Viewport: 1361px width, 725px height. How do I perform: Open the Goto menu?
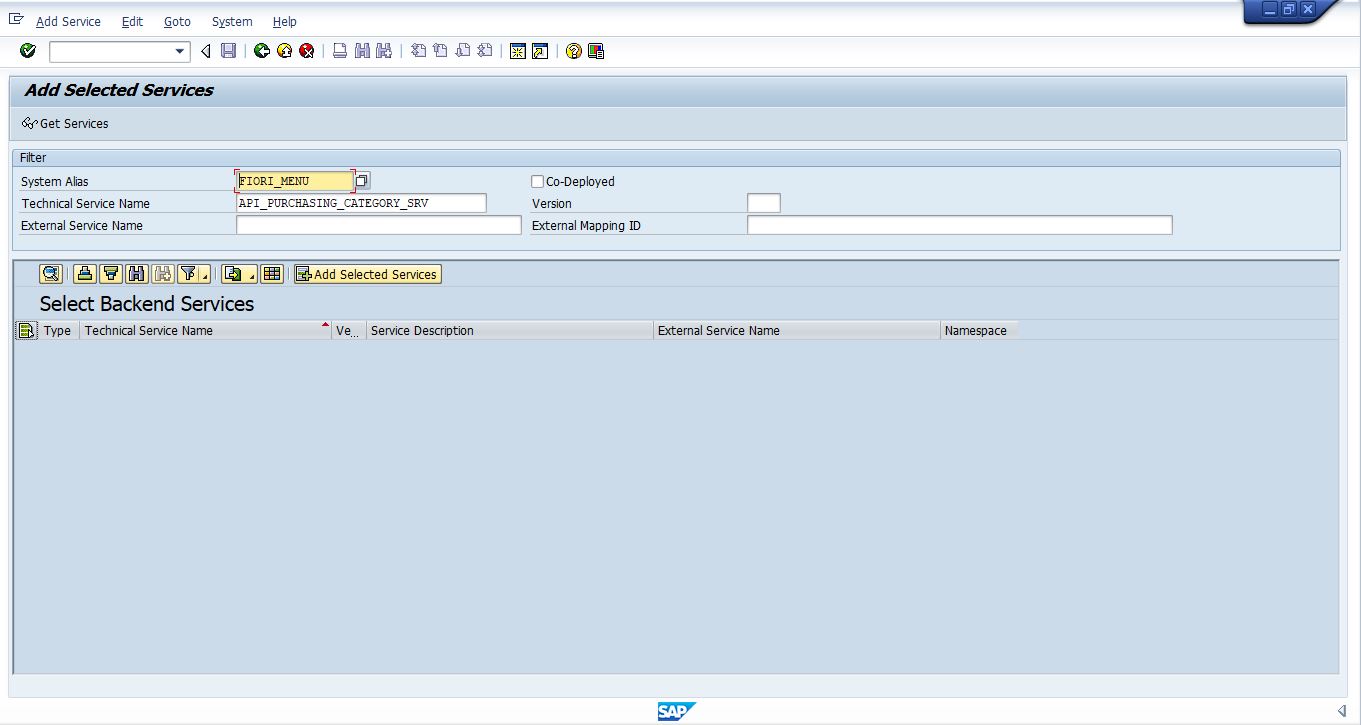pos(177,21)
